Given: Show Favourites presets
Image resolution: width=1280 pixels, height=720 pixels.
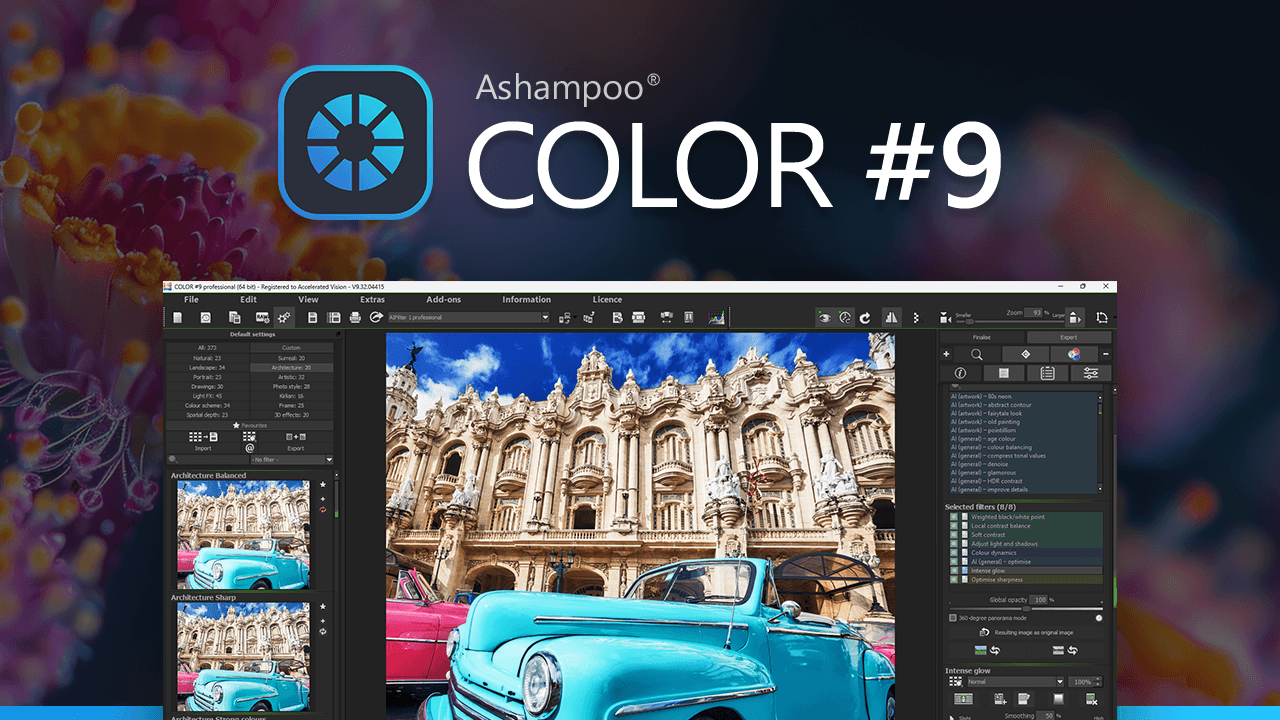Looking at the screenshot, I should (x=251, y=425).
